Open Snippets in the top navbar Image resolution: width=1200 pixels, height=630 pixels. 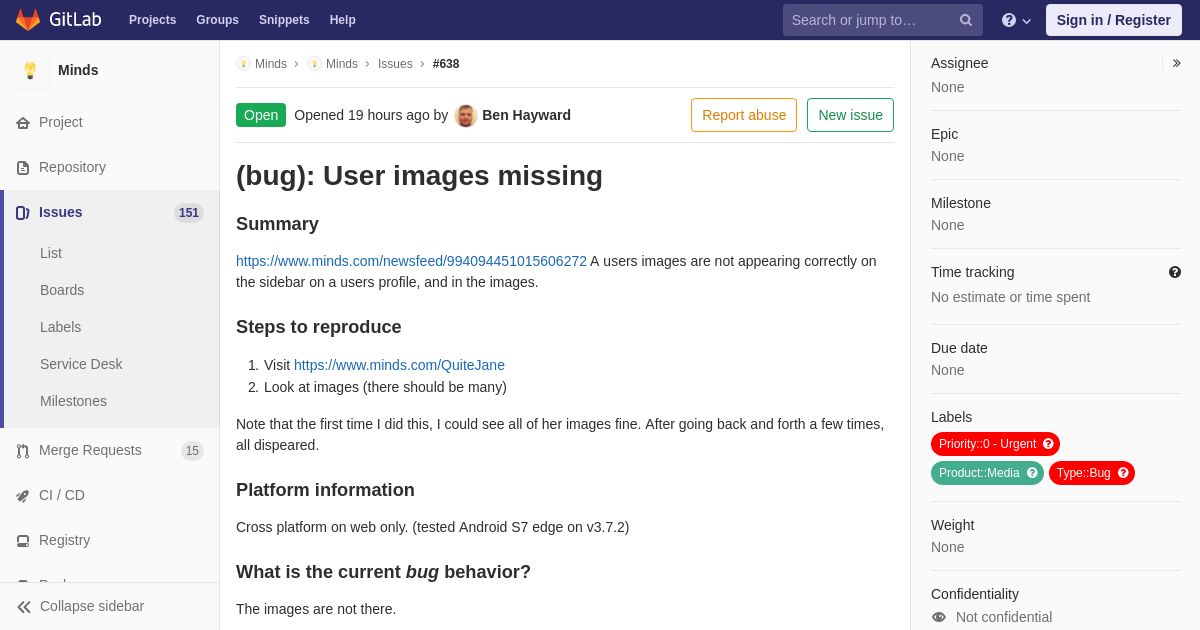click(284, 20)
